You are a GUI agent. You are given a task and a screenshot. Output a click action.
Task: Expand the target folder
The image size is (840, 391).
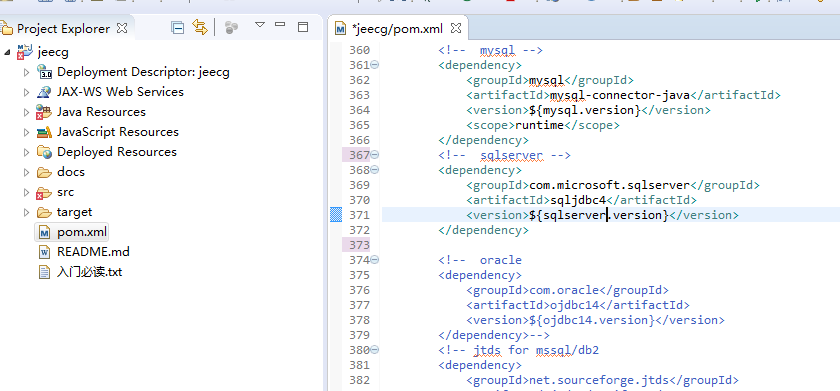[x=27, y=213]
